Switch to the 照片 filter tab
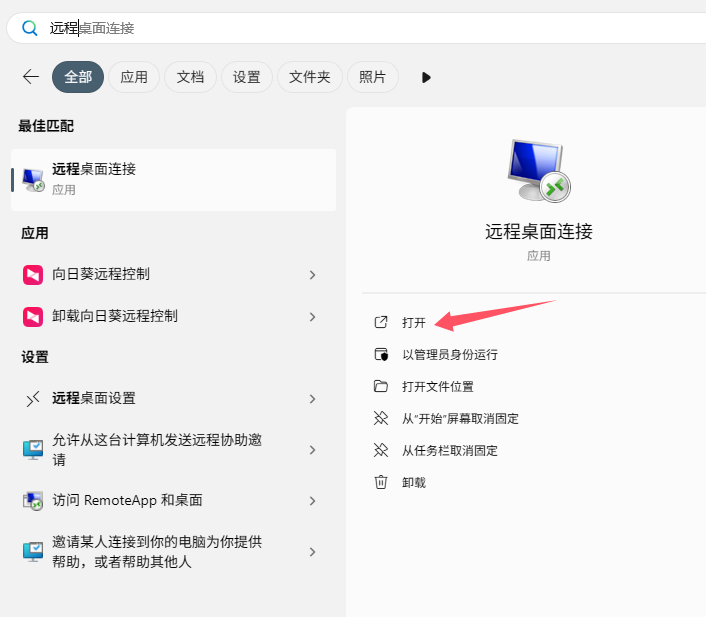Image resolution: width=706 pixels, height=617 pixels. (372, 77)
